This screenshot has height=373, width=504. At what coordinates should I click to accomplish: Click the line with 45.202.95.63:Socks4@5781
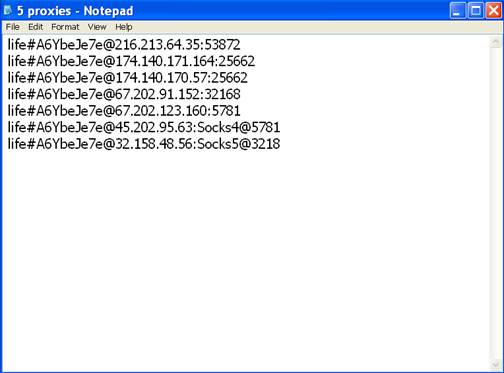[144, 127]
